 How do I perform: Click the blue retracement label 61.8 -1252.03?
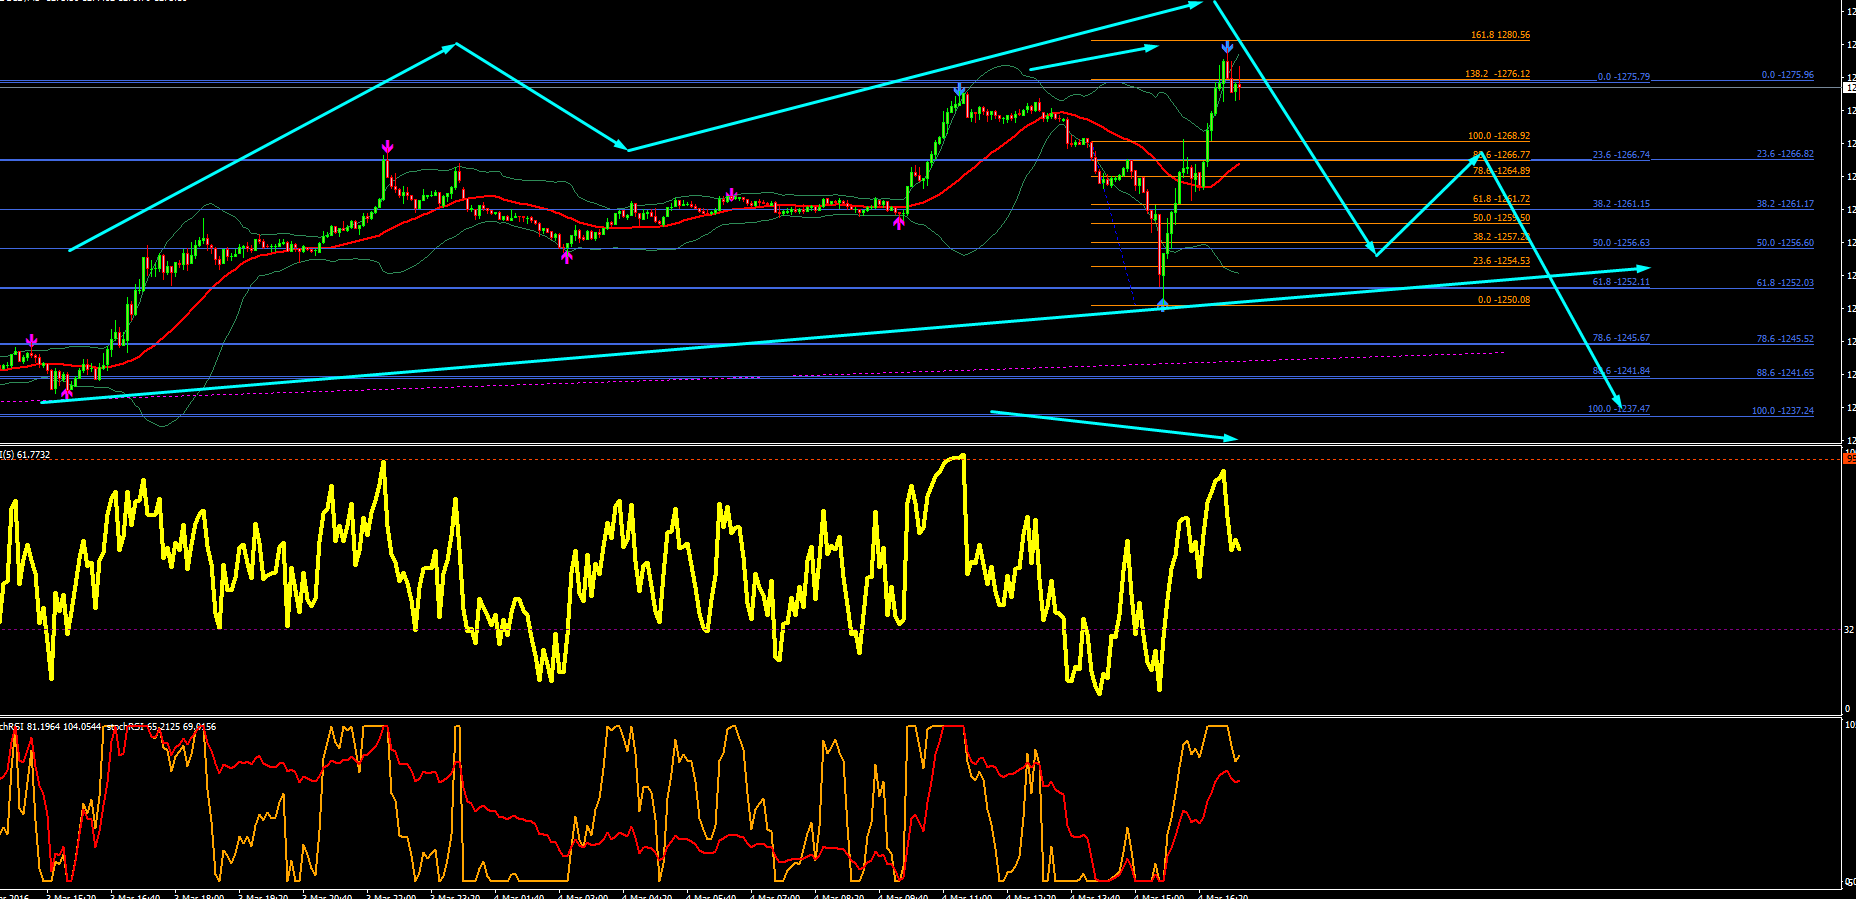[1785, 283]
